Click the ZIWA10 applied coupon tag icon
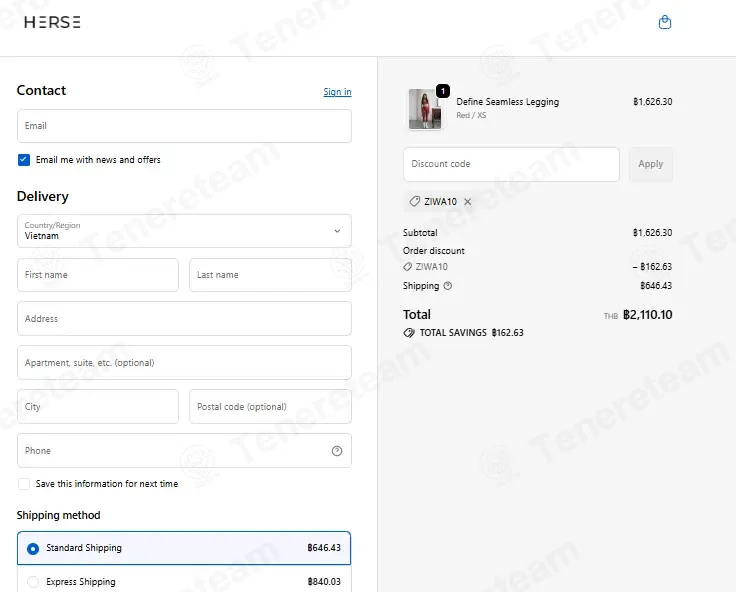Screen dimensions: 736x592 coord(414,201)
